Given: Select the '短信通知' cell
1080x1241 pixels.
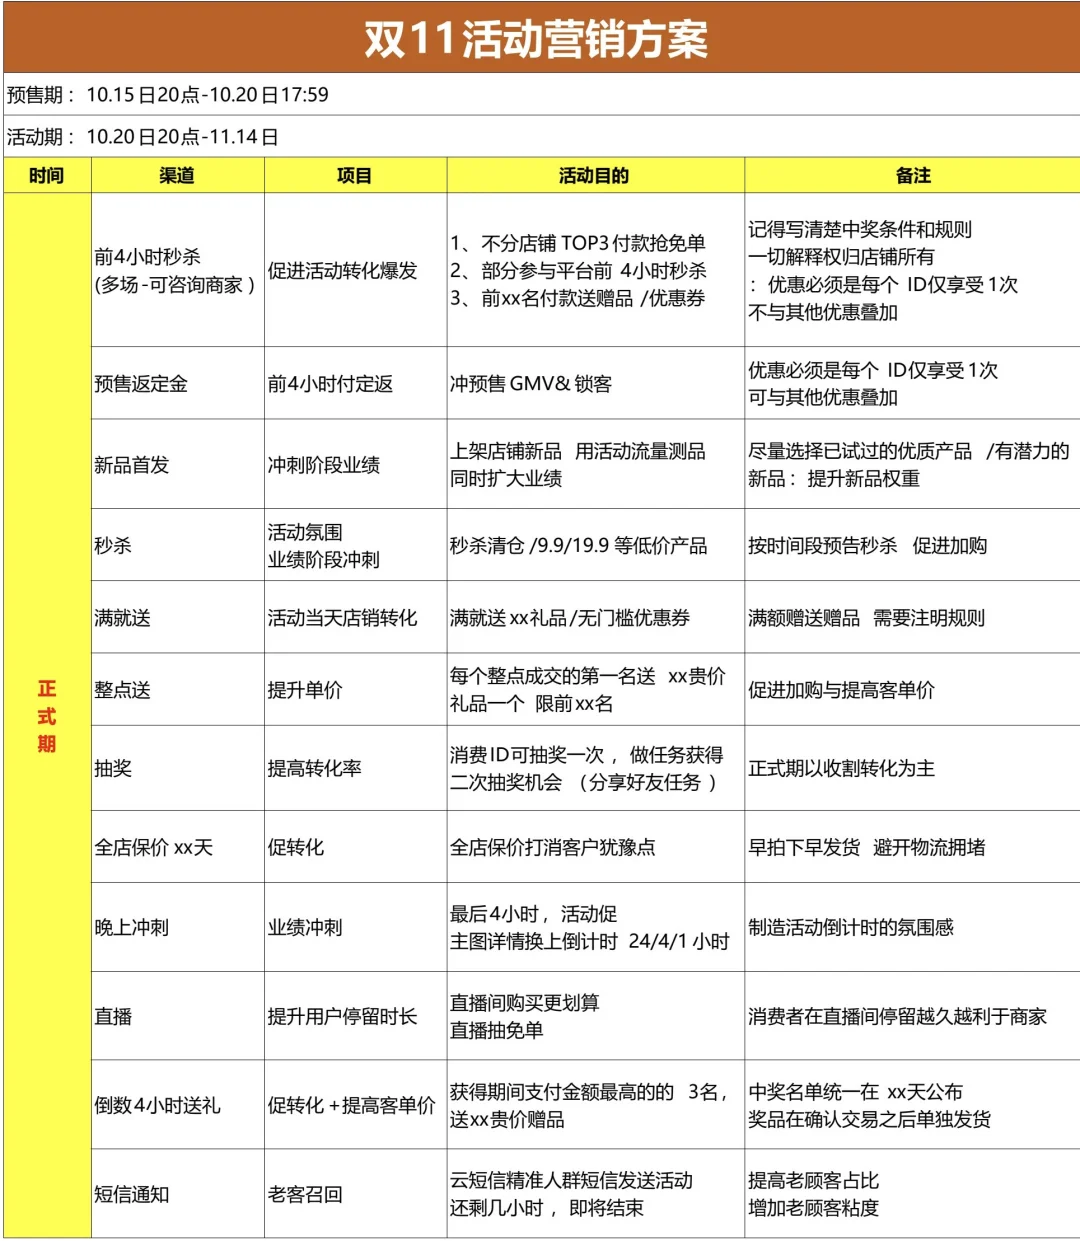Looking at the screenshot, I should pyautogui.click(x=177, y=1194).
